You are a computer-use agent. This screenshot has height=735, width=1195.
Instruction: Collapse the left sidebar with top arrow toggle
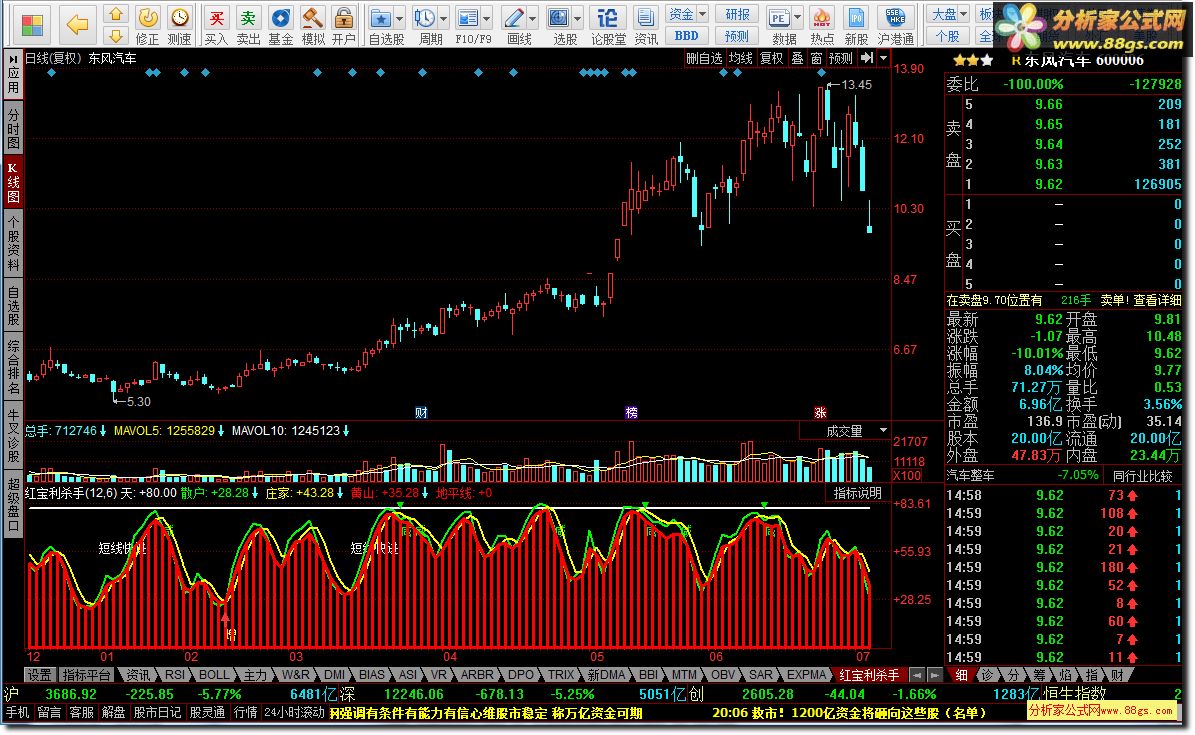pyautogui.click(x=13, y=57)
